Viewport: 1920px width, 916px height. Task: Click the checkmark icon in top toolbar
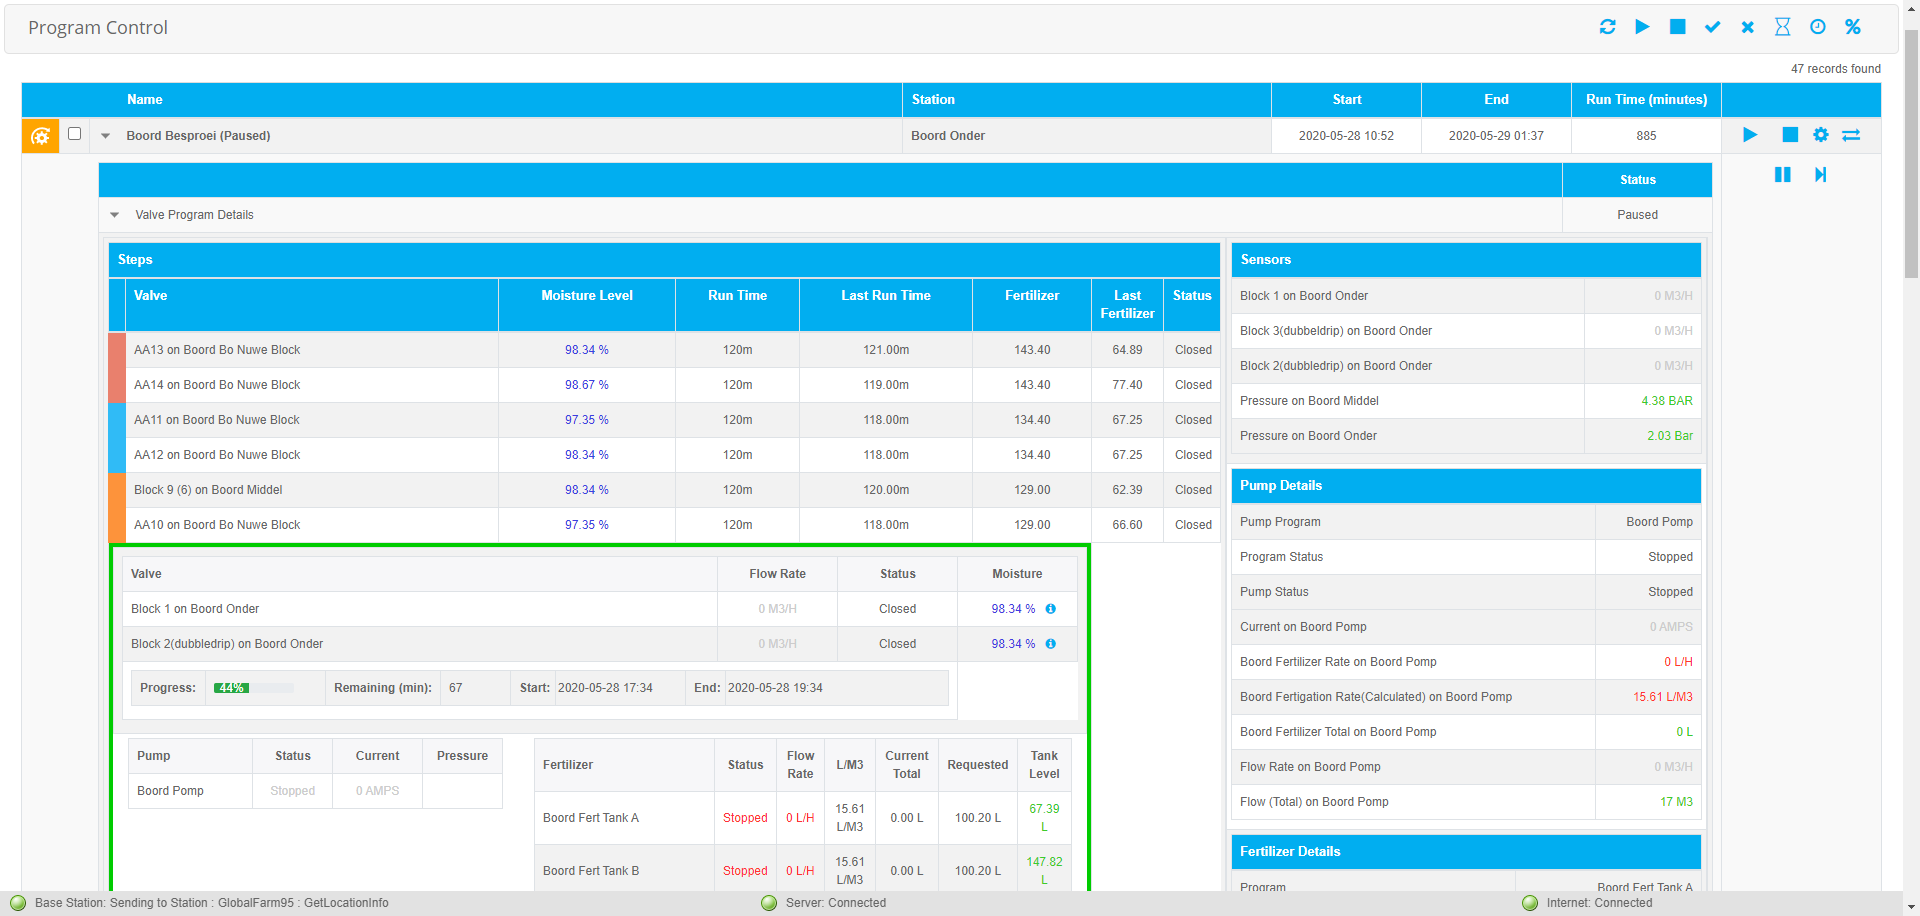pos(1712,27)
